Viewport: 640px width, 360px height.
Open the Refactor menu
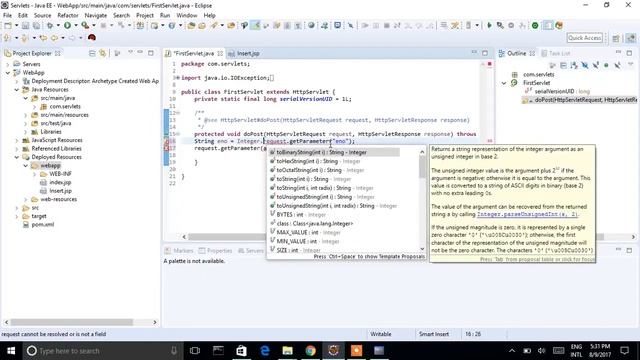tap(68, 16)
